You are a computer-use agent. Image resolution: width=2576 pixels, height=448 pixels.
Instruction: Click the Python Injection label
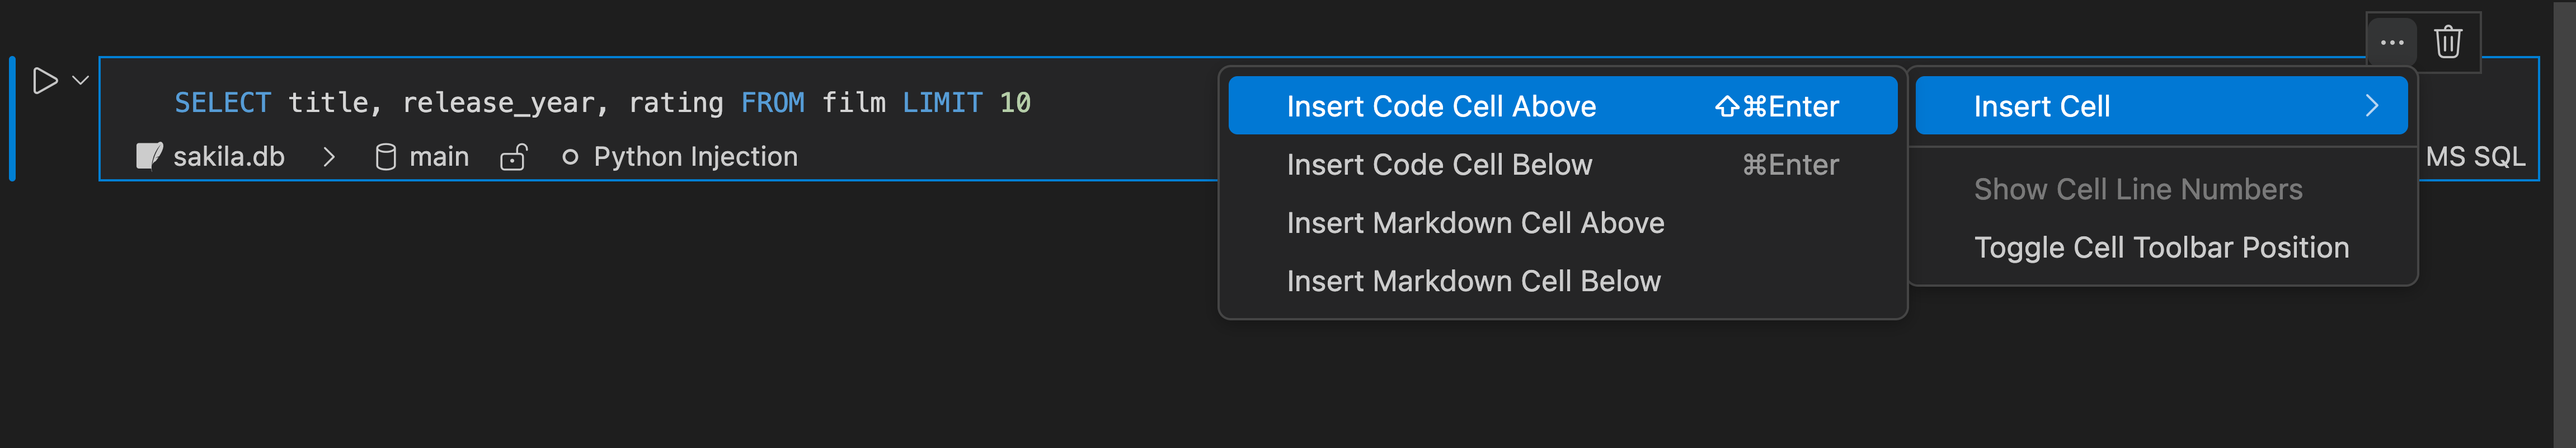click(x=695, y=157)
